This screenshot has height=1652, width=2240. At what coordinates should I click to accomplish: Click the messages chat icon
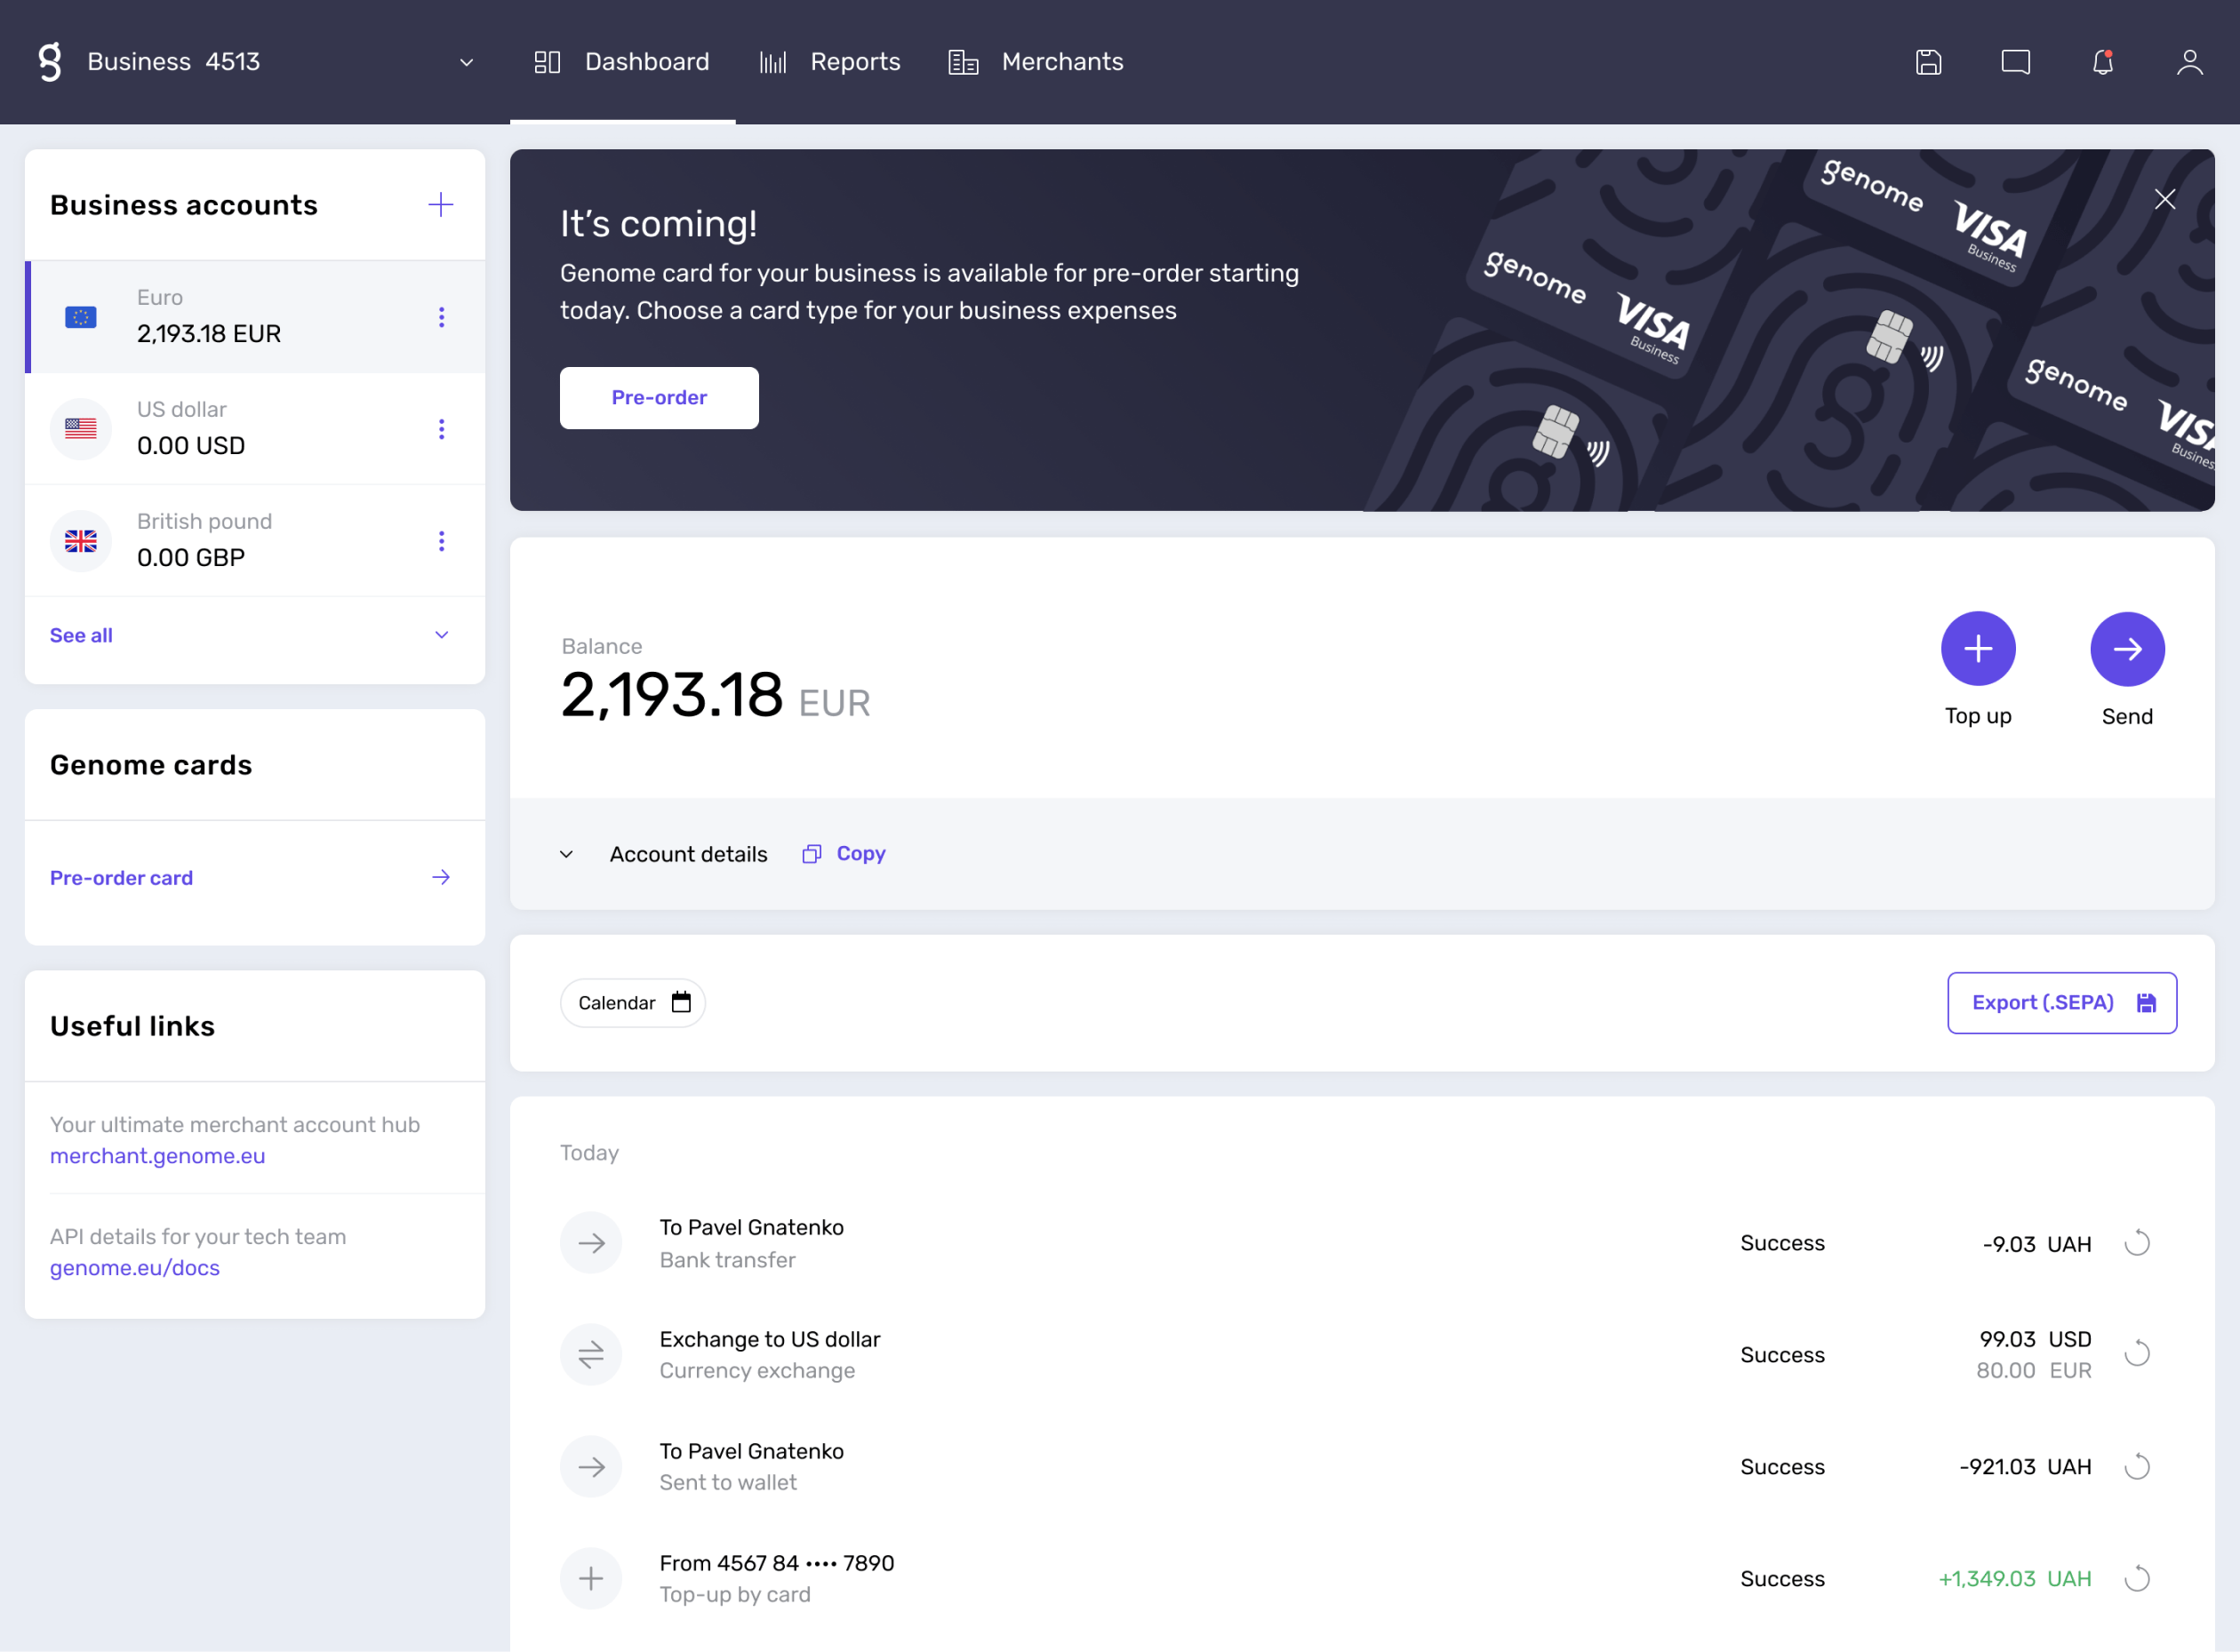pos(2016,60)
